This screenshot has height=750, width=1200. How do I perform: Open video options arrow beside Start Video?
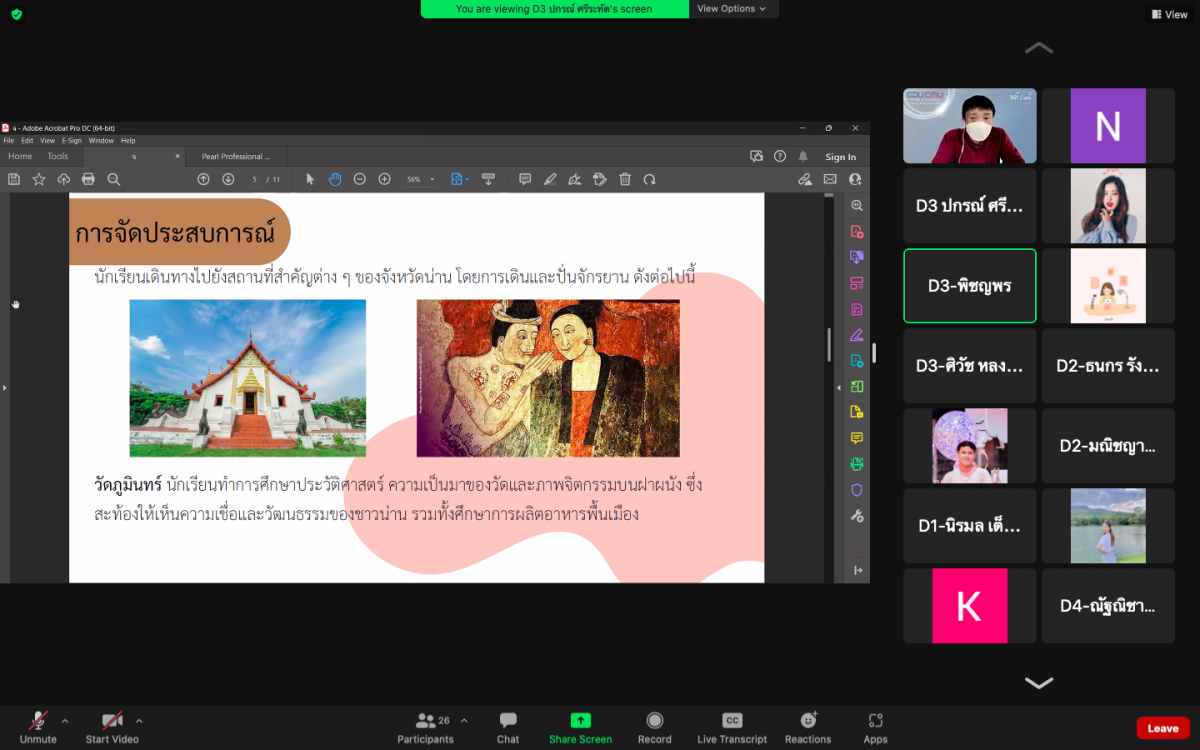(139, 720)
